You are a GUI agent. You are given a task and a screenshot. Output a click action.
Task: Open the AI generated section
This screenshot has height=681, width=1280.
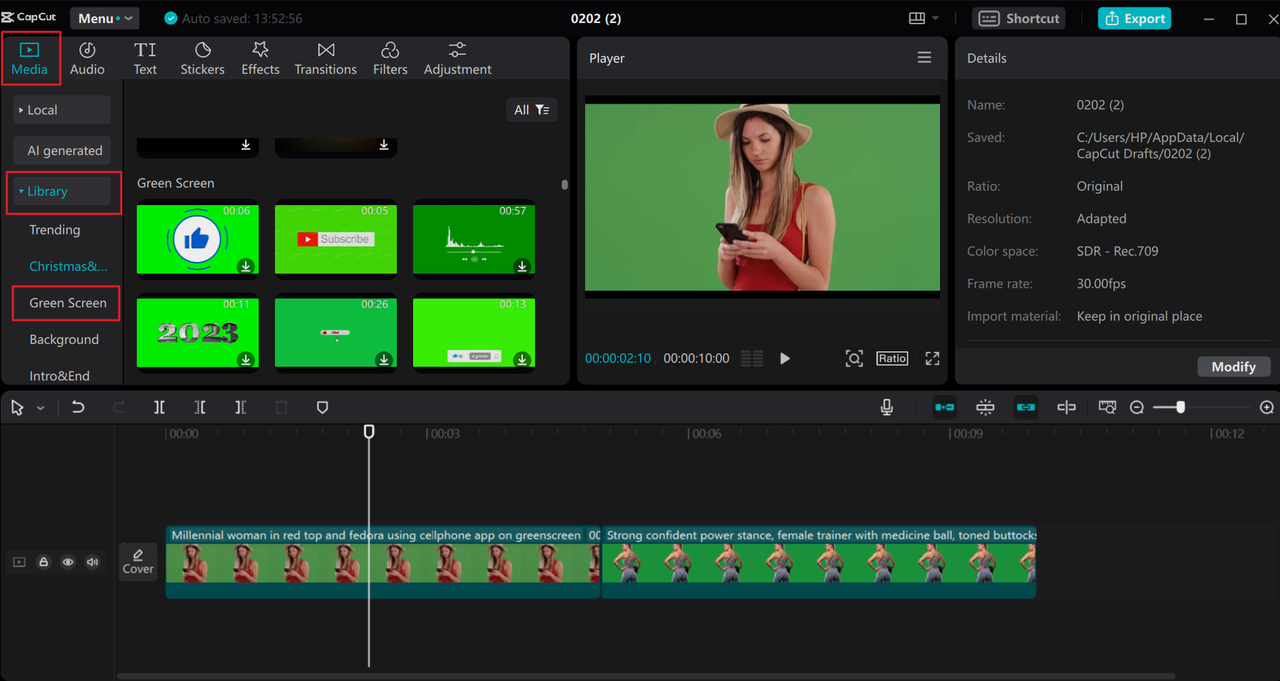[x=62, y=150]
